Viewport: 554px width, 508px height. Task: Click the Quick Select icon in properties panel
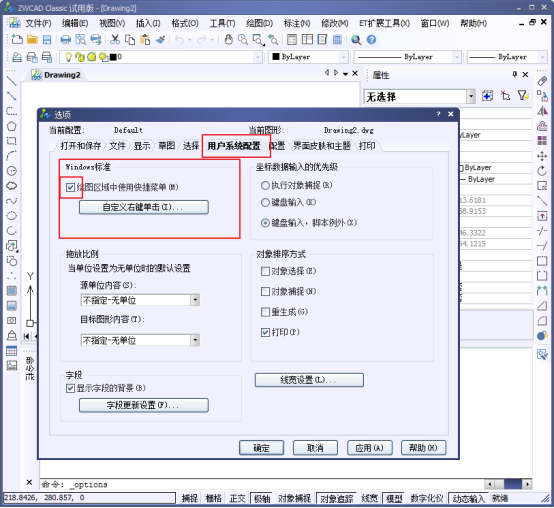[x=523, y=96]
